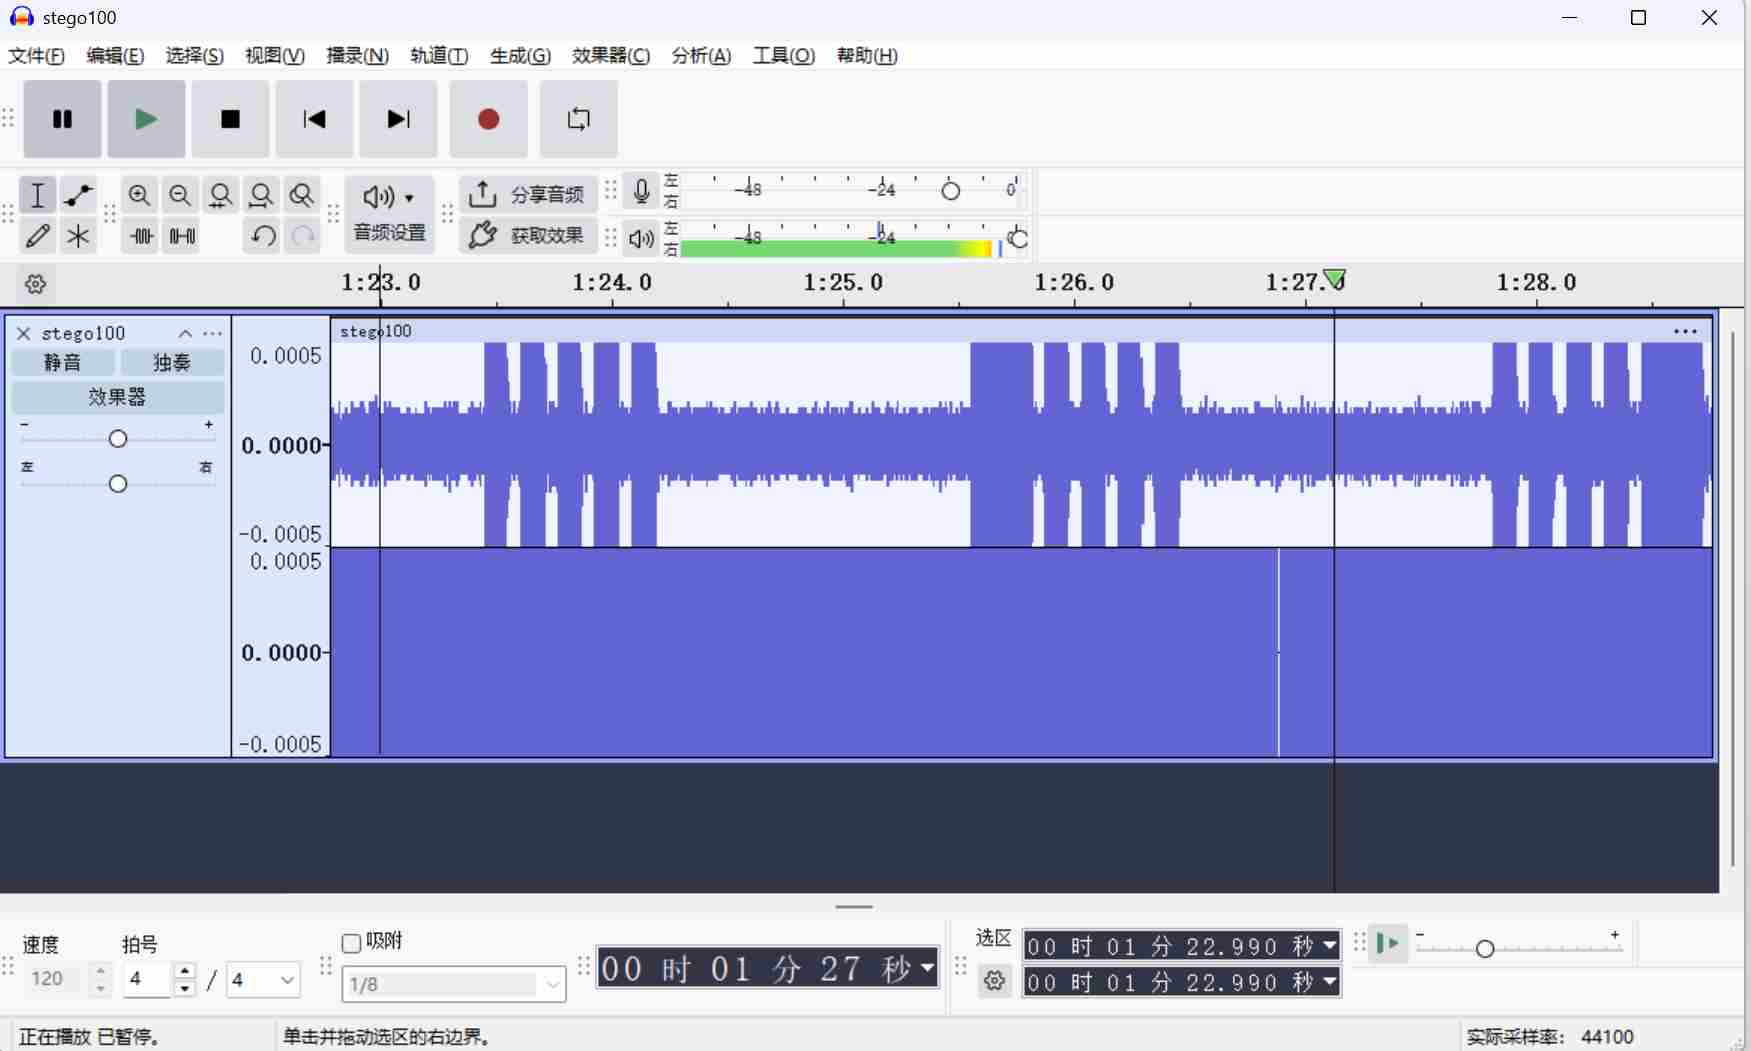Click the green playhead marker on the ruler
Image resolution: width=1751 pixels, height=1051 pixels.
1334,280
